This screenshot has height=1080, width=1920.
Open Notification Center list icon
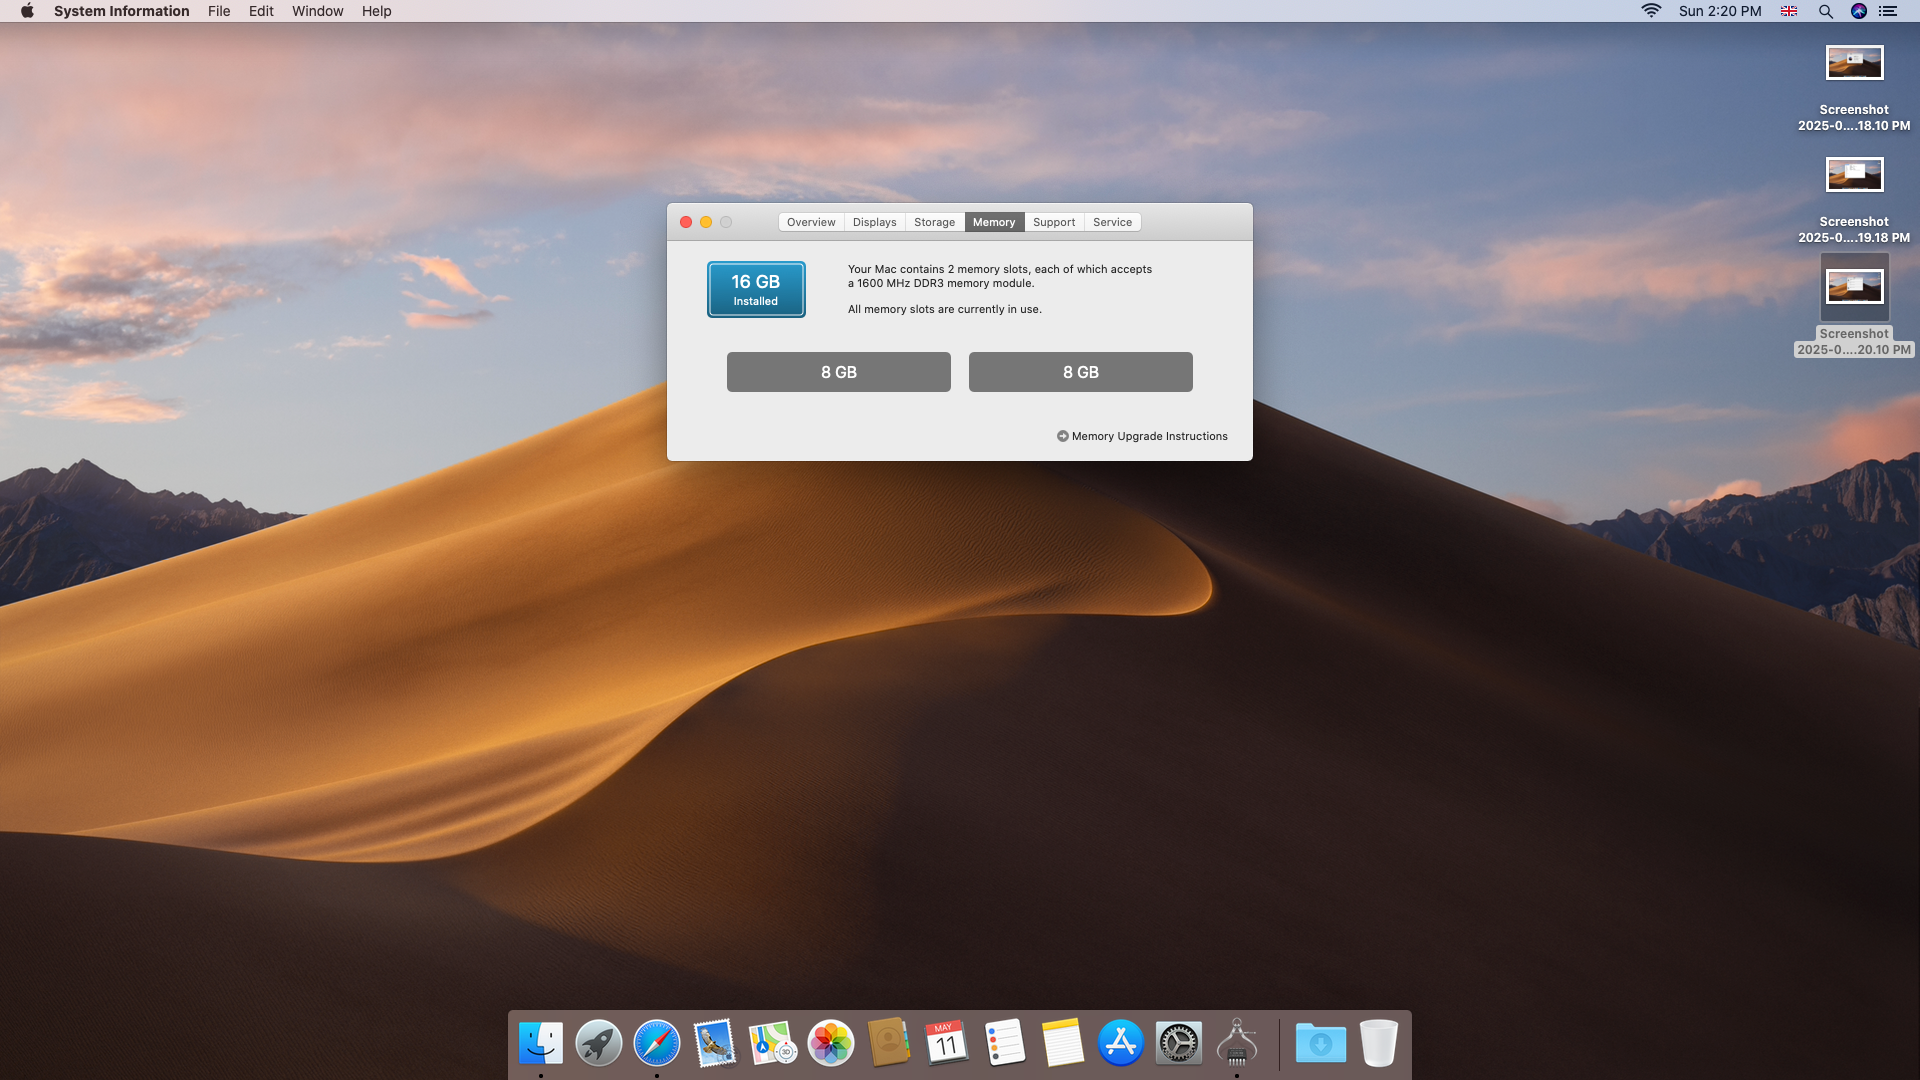click(1888, 11)
